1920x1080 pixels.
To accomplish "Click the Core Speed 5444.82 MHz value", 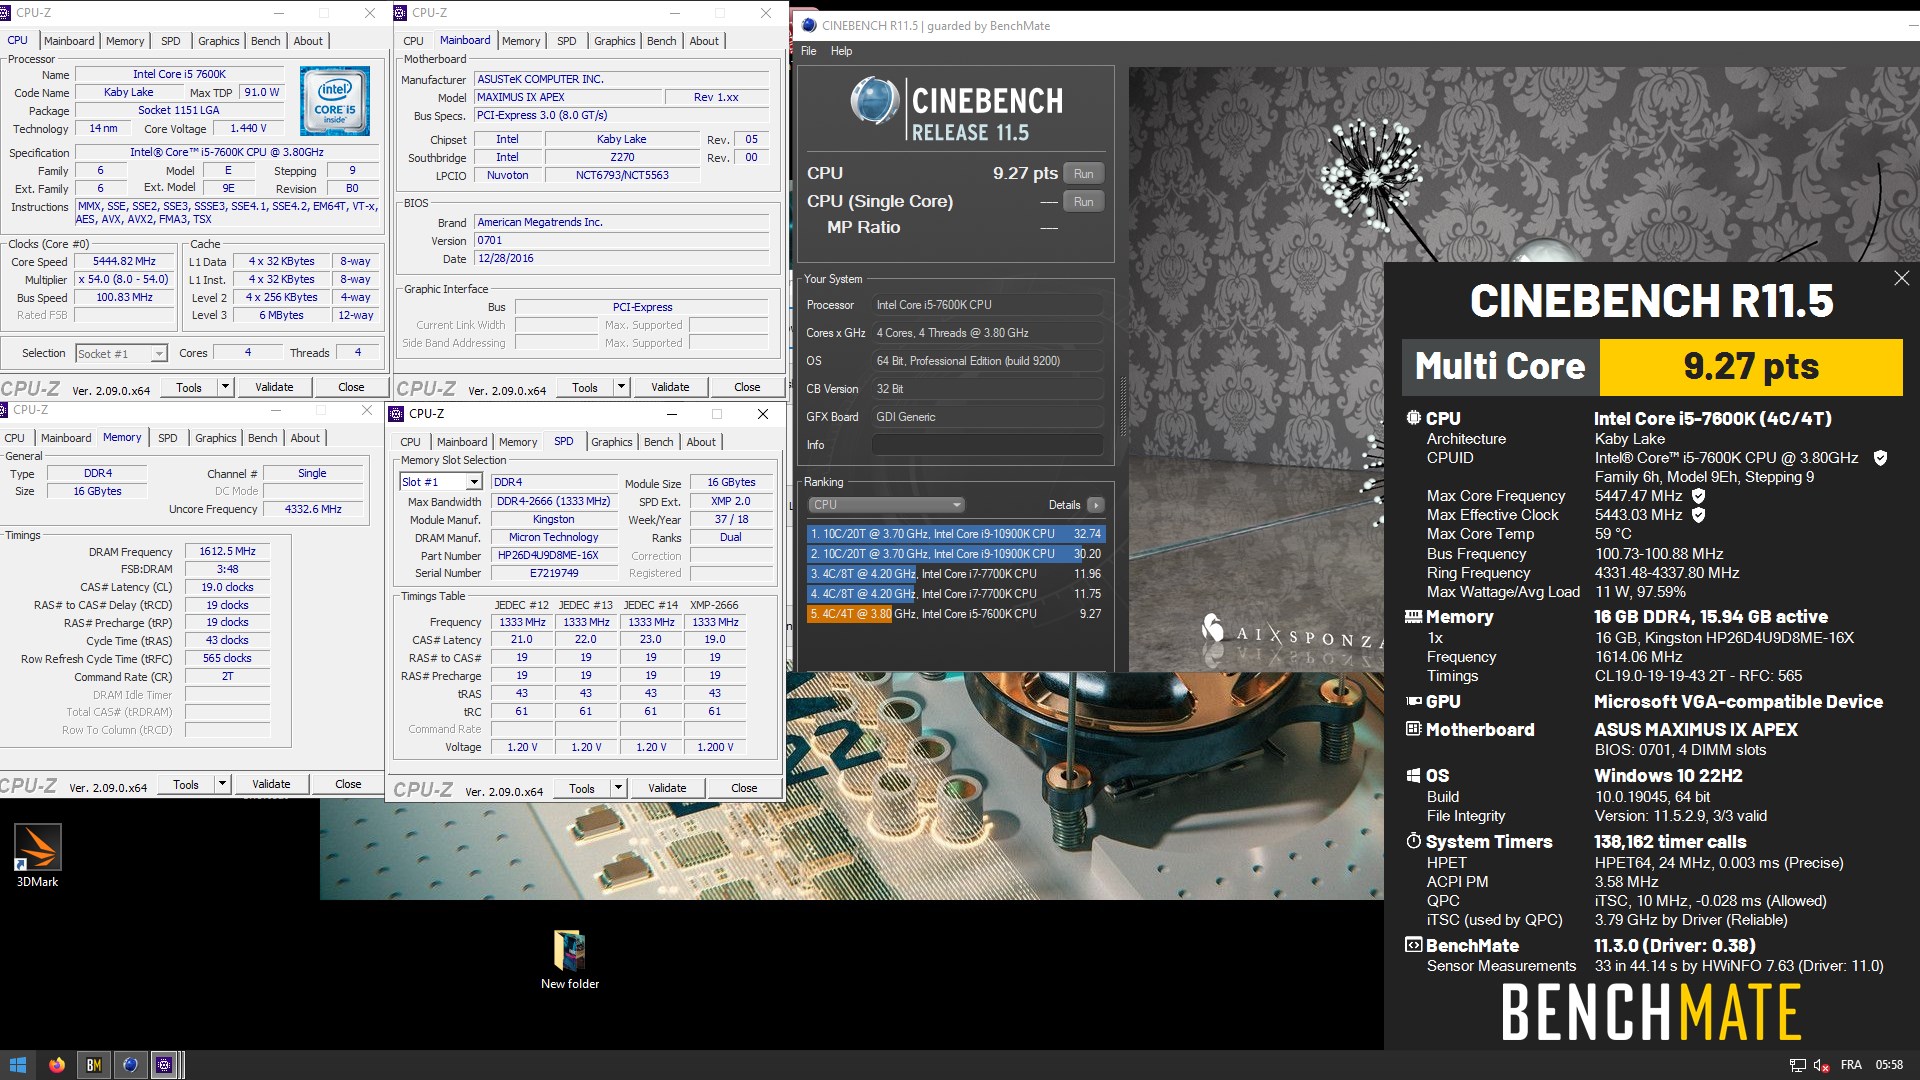I will coord(124,262).
